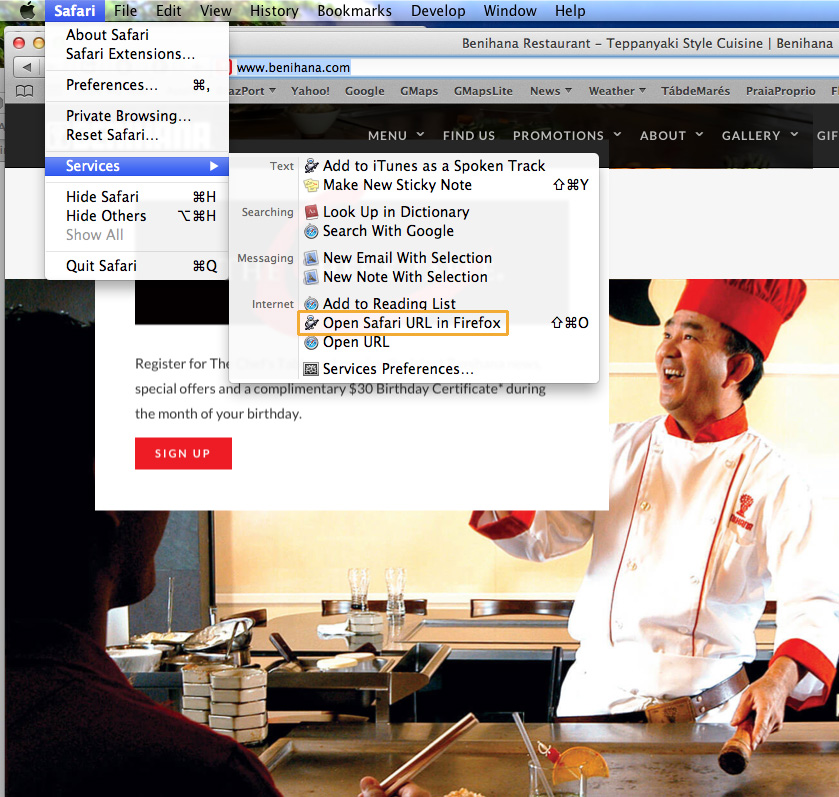Open the Edit menu
This screenshot has width=839, height=797.
coord(169,11)
